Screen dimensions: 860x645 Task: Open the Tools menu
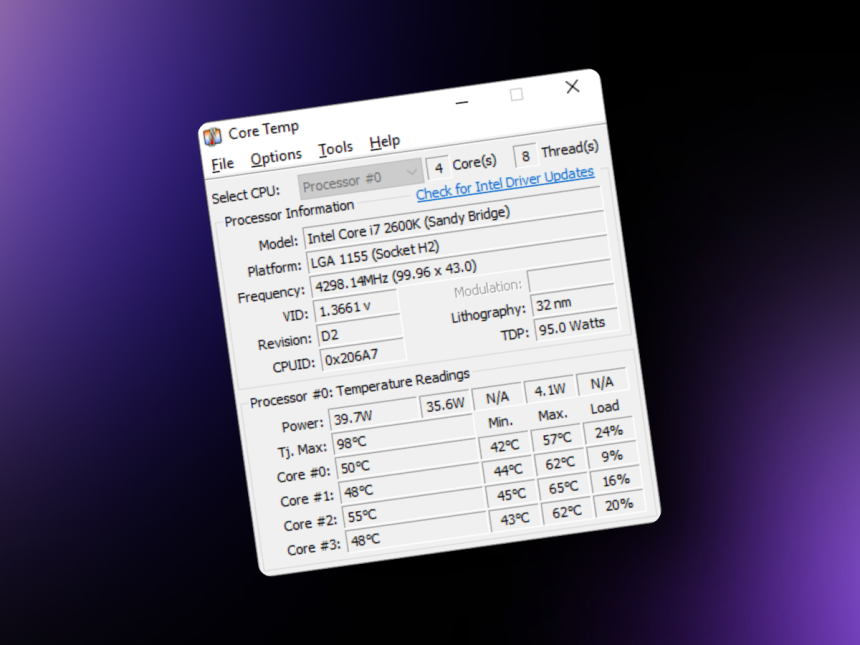[x=336, y=147]
